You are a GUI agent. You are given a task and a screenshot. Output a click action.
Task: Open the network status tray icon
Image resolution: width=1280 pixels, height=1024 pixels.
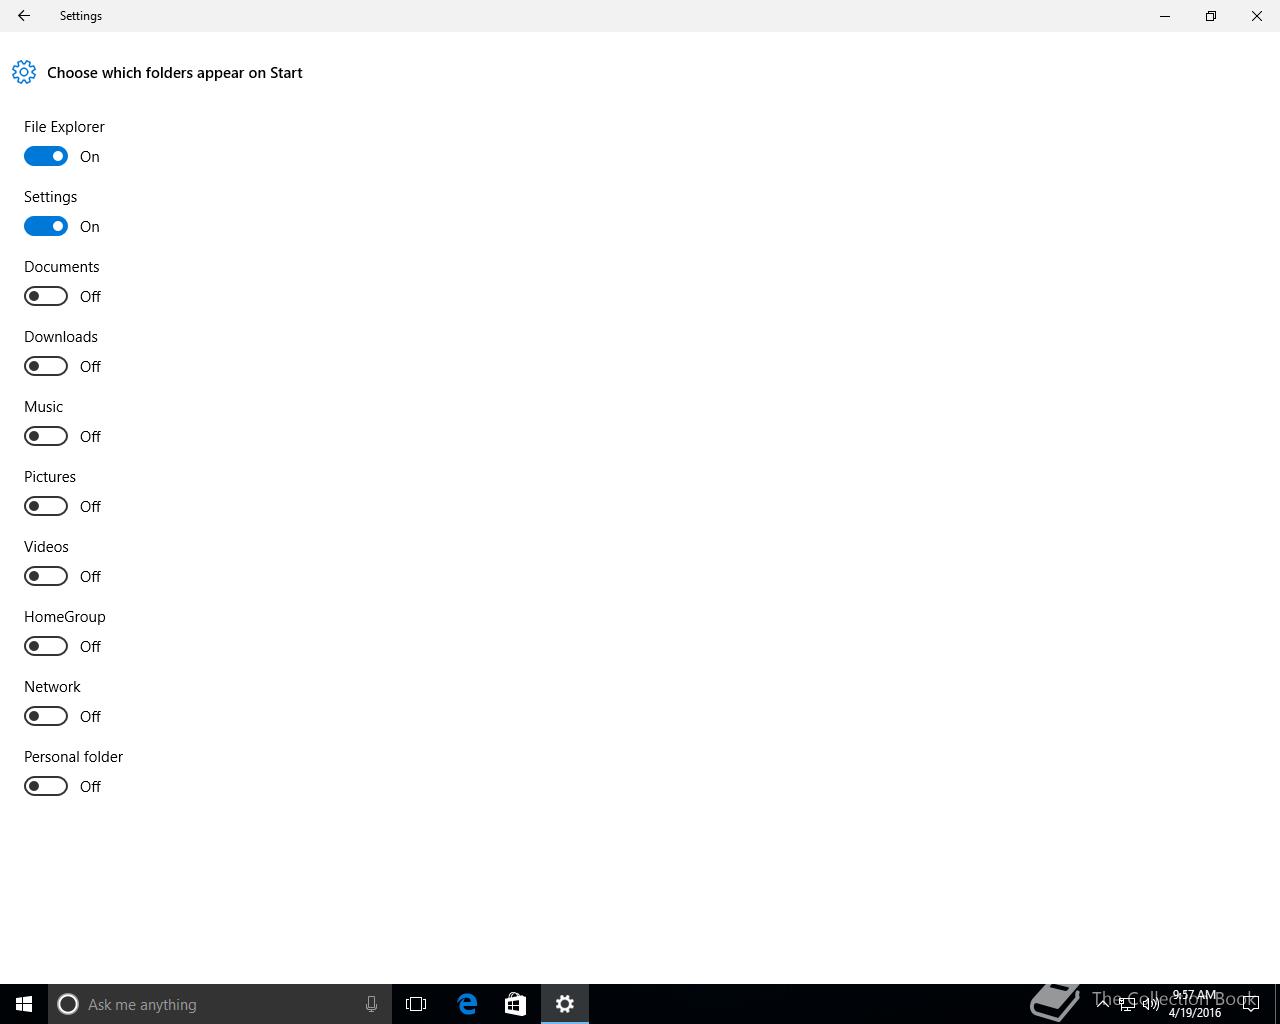(x=1127, y=1004)
